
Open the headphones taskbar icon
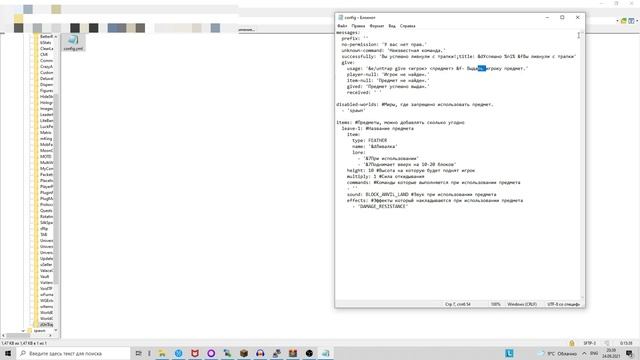coord(260,353)
